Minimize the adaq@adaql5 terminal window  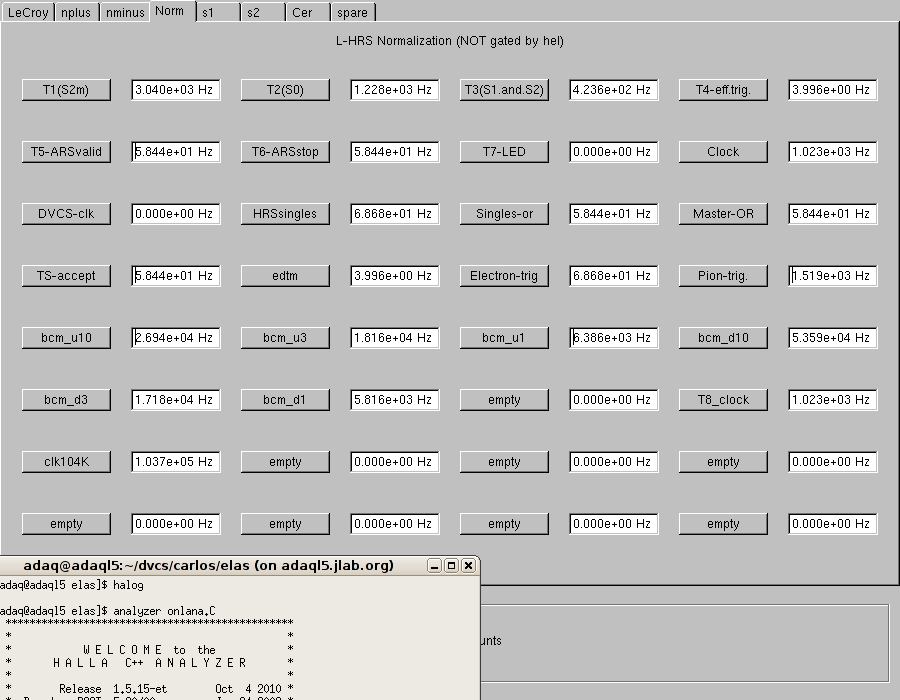click(435, 566)
